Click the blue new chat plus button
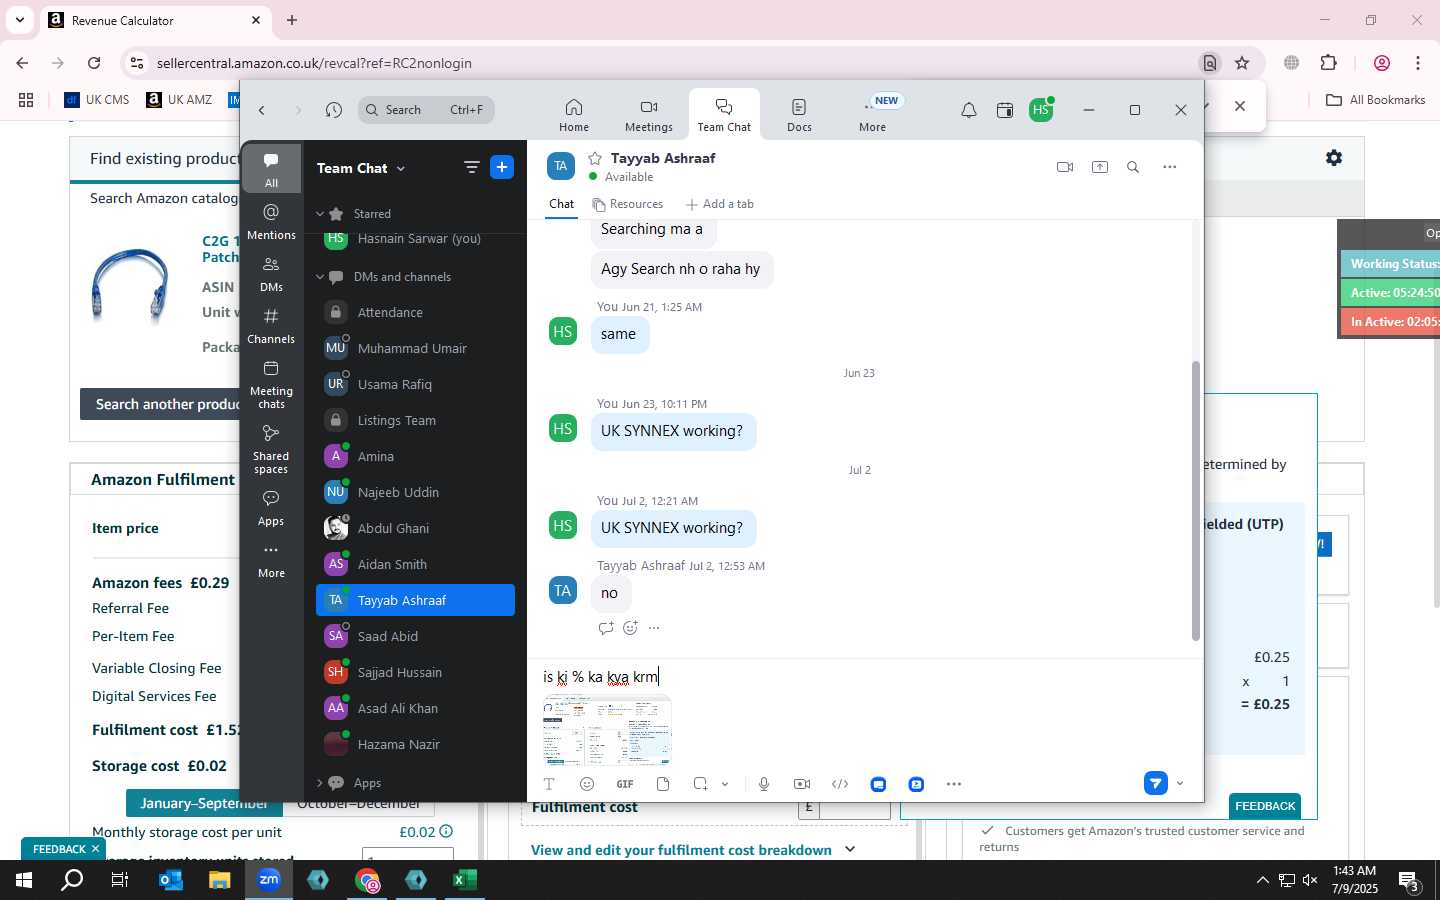Screen dimensions: 1440x900 pyautogui.click(x=502, y=167)
